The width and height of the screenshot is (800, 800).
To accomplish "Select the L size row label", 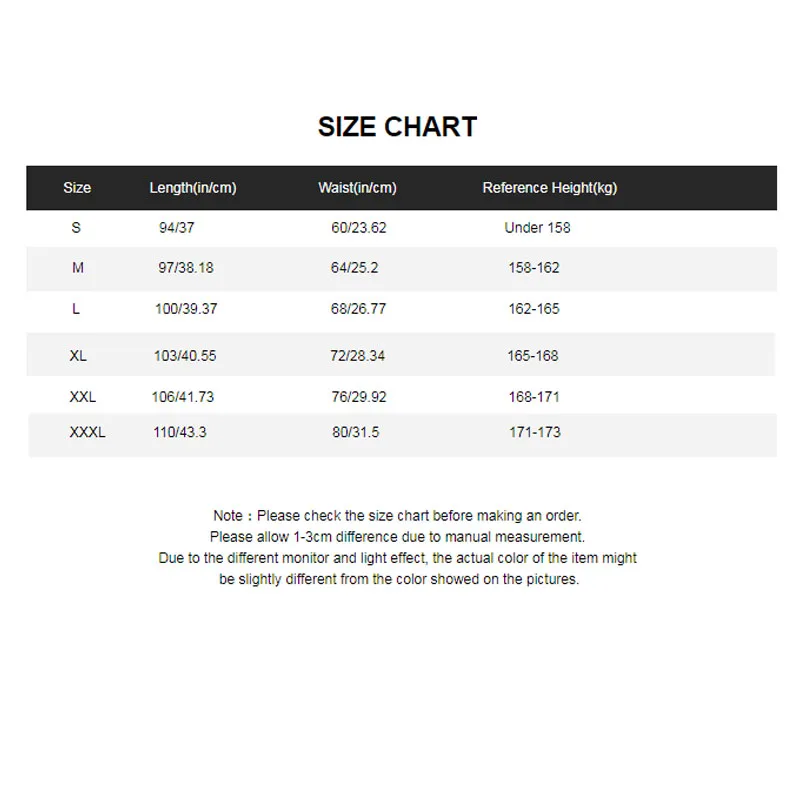I will 76,309.
